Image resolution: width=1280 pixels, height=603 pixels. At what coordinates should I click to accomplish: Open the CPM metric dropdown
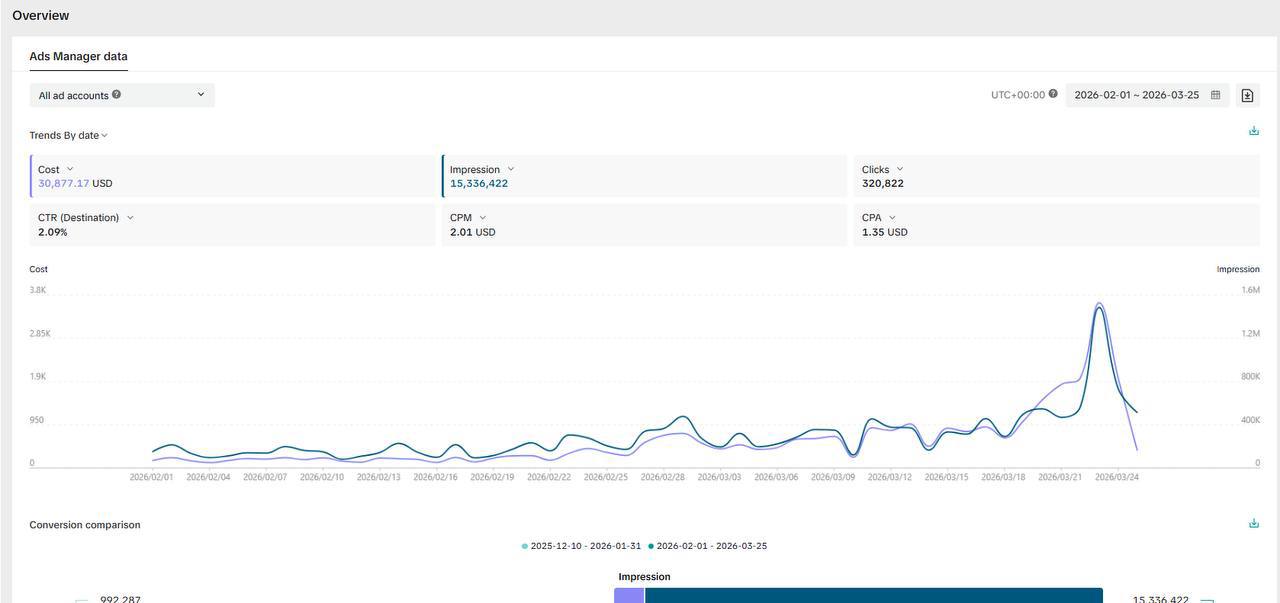pyautogui.click(x=482, y=217)
